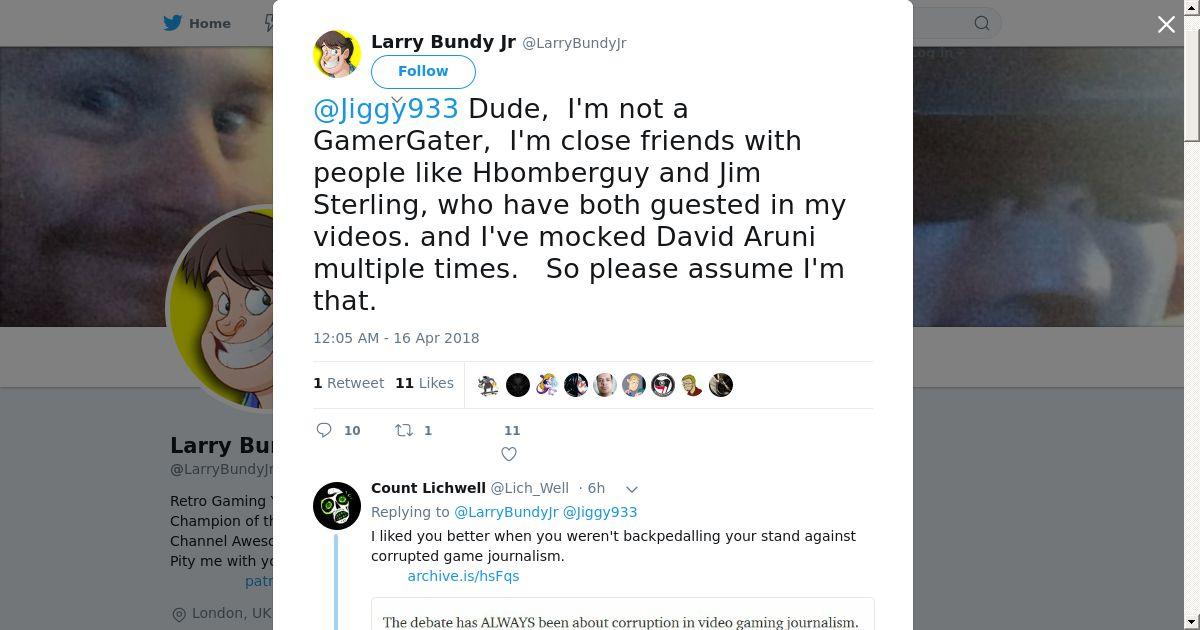1200x630 pixels.
Task: Open the @Jiggy933 mention in the tweet
Action: [x=386, y=109]
